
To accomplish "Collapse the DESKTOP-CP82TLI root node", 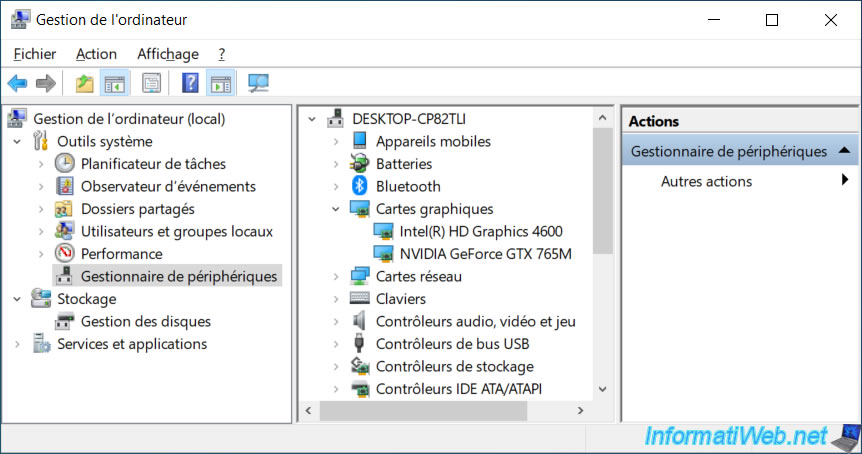I will click(x=312, y=119).
